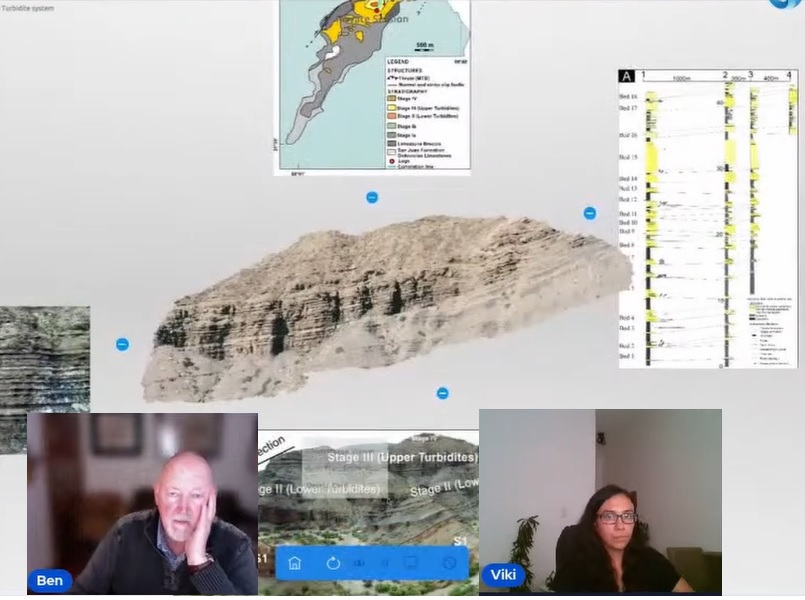
Task: Click the dim screen icon in the blue toolbar
Action: pyautogui.click(x=411, y=563)
